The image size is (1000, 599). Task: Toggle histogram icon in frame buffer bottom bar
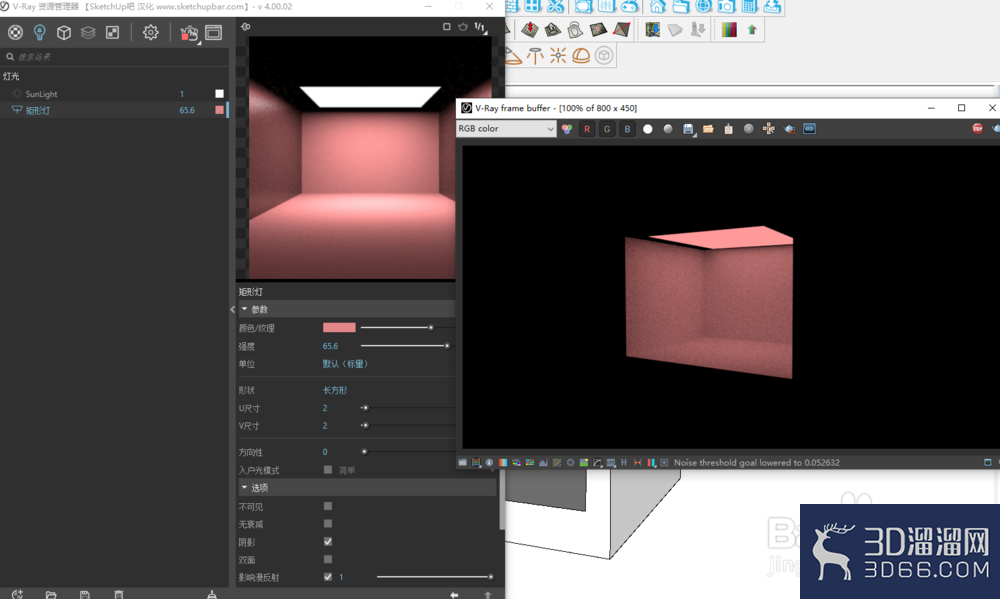pyautogui.click(x=543, y=462)
